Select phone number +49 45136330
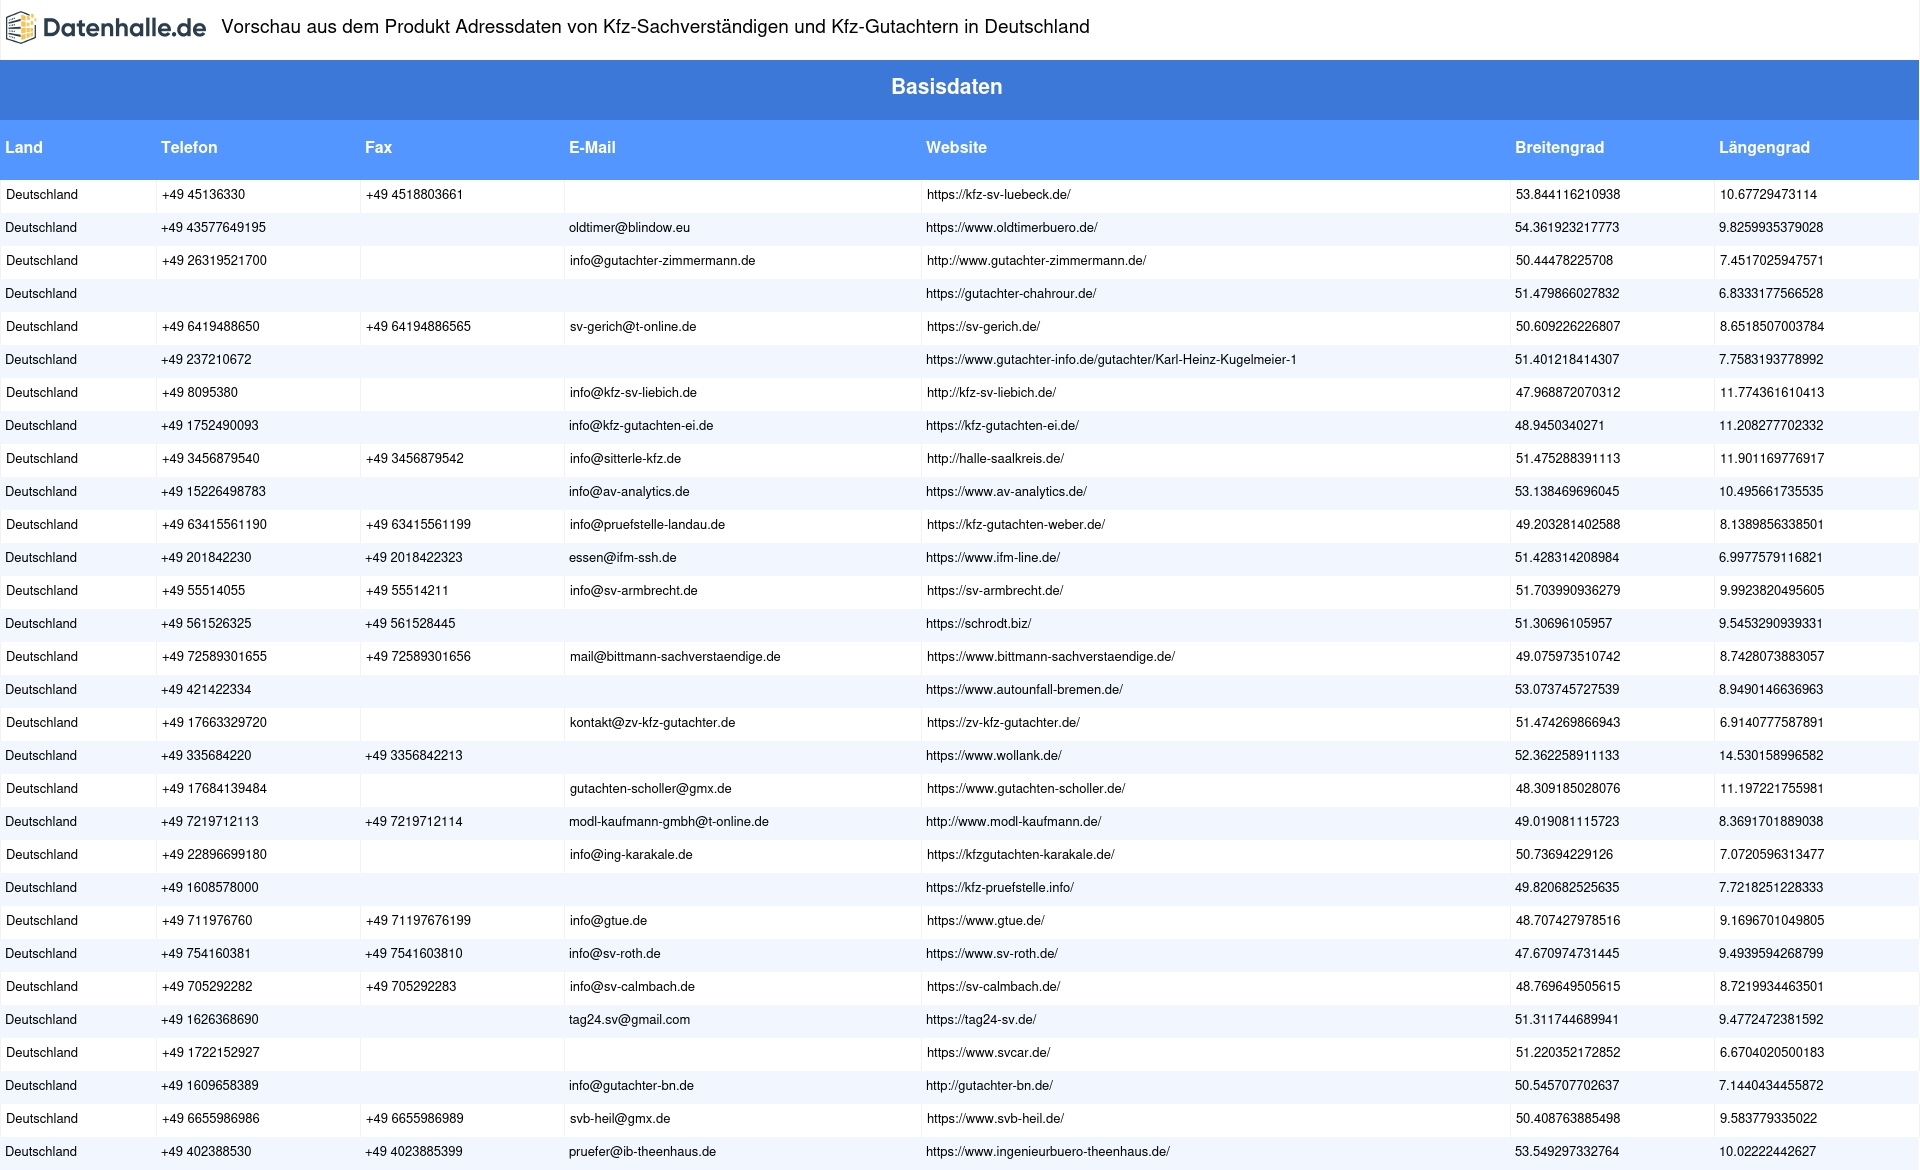 (x=203, y=195)
